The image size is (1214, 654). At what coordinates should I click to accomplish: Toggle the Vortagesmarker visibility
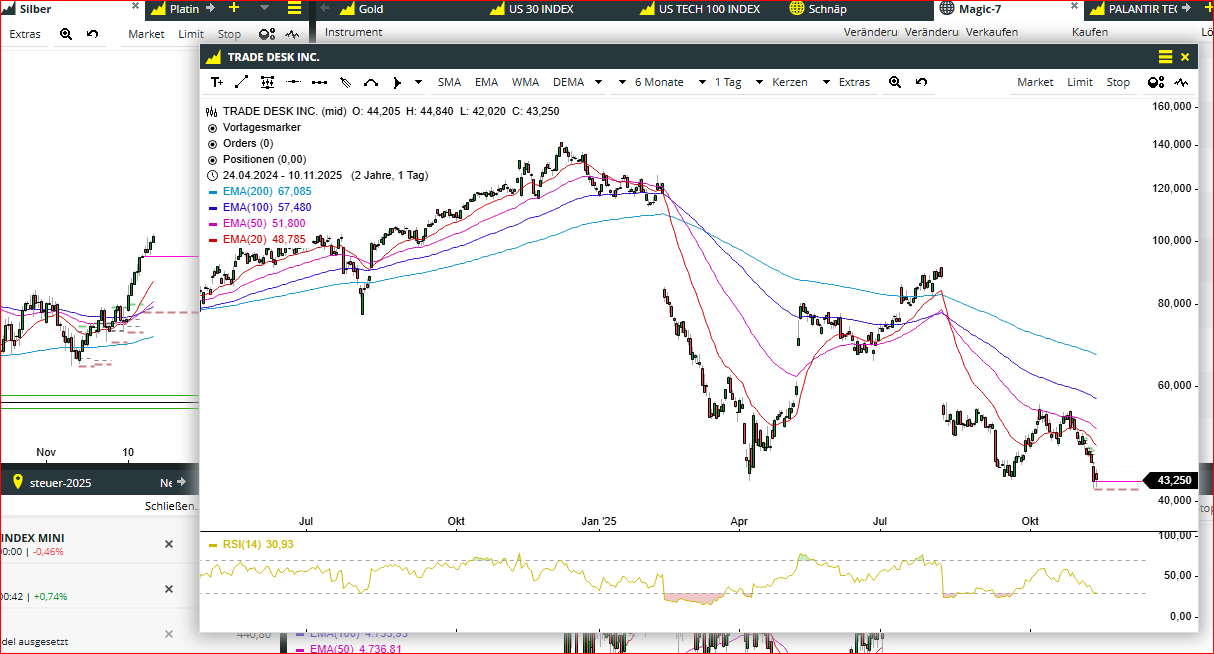tap(212, 128)
